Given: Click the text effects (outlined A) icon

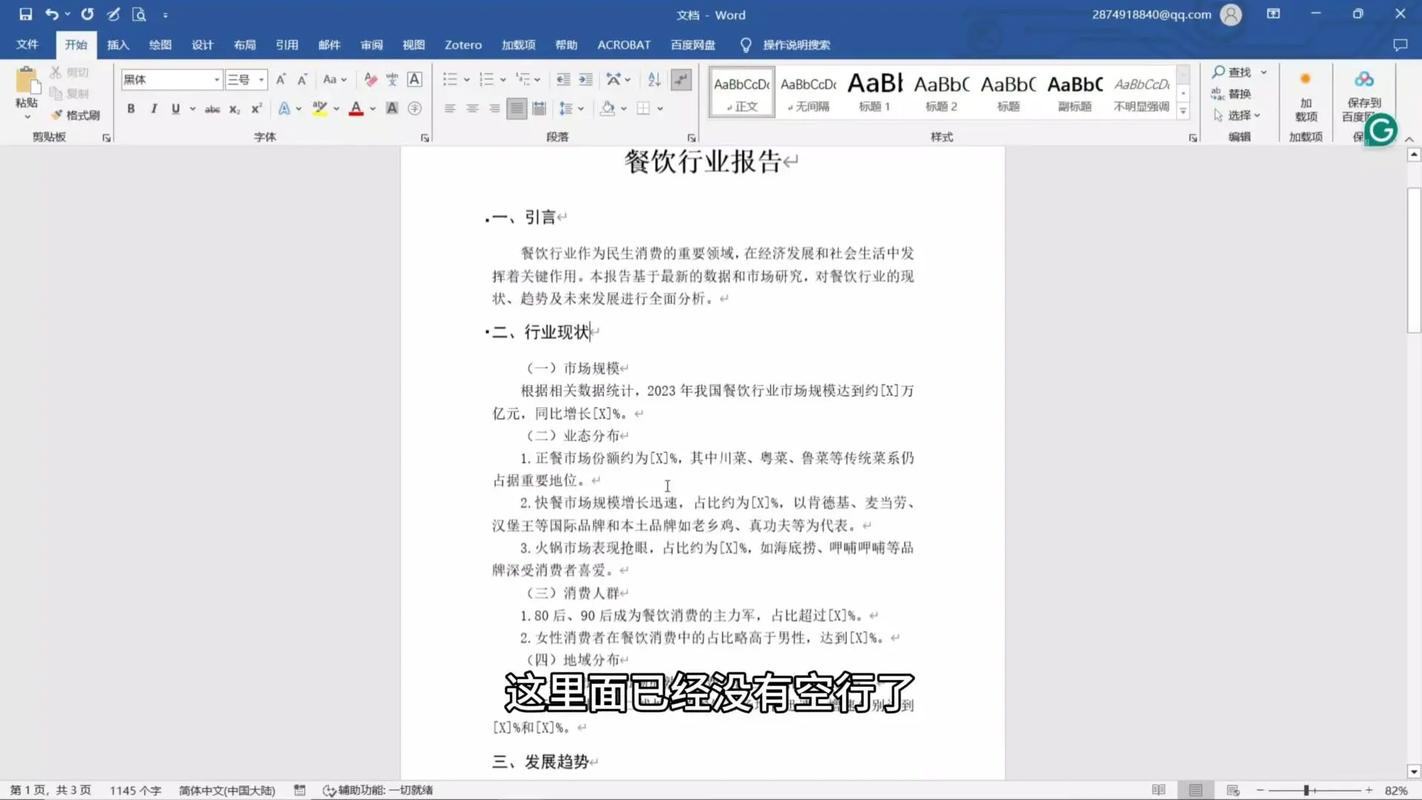Looking at the screenshot, I should click(285, 108).
